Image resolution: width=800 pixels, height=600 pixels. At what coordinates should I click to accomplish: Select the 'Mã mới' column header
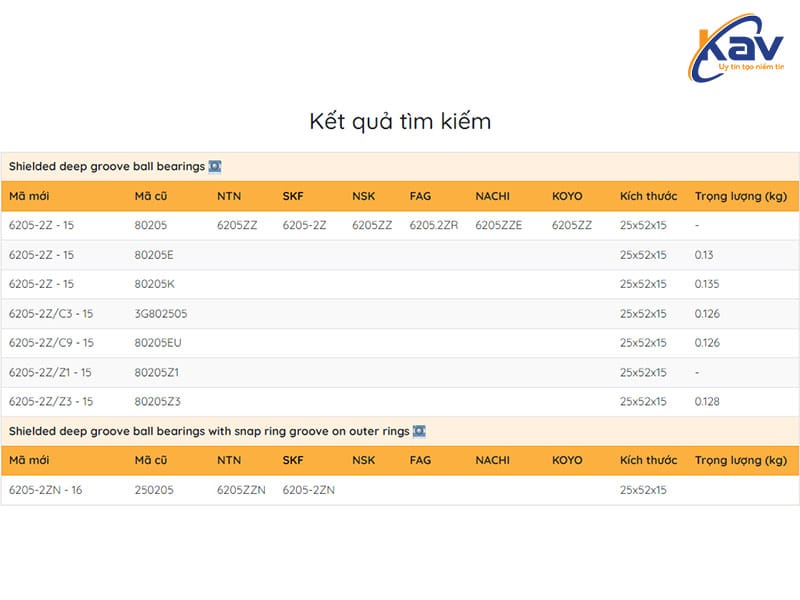30,196
